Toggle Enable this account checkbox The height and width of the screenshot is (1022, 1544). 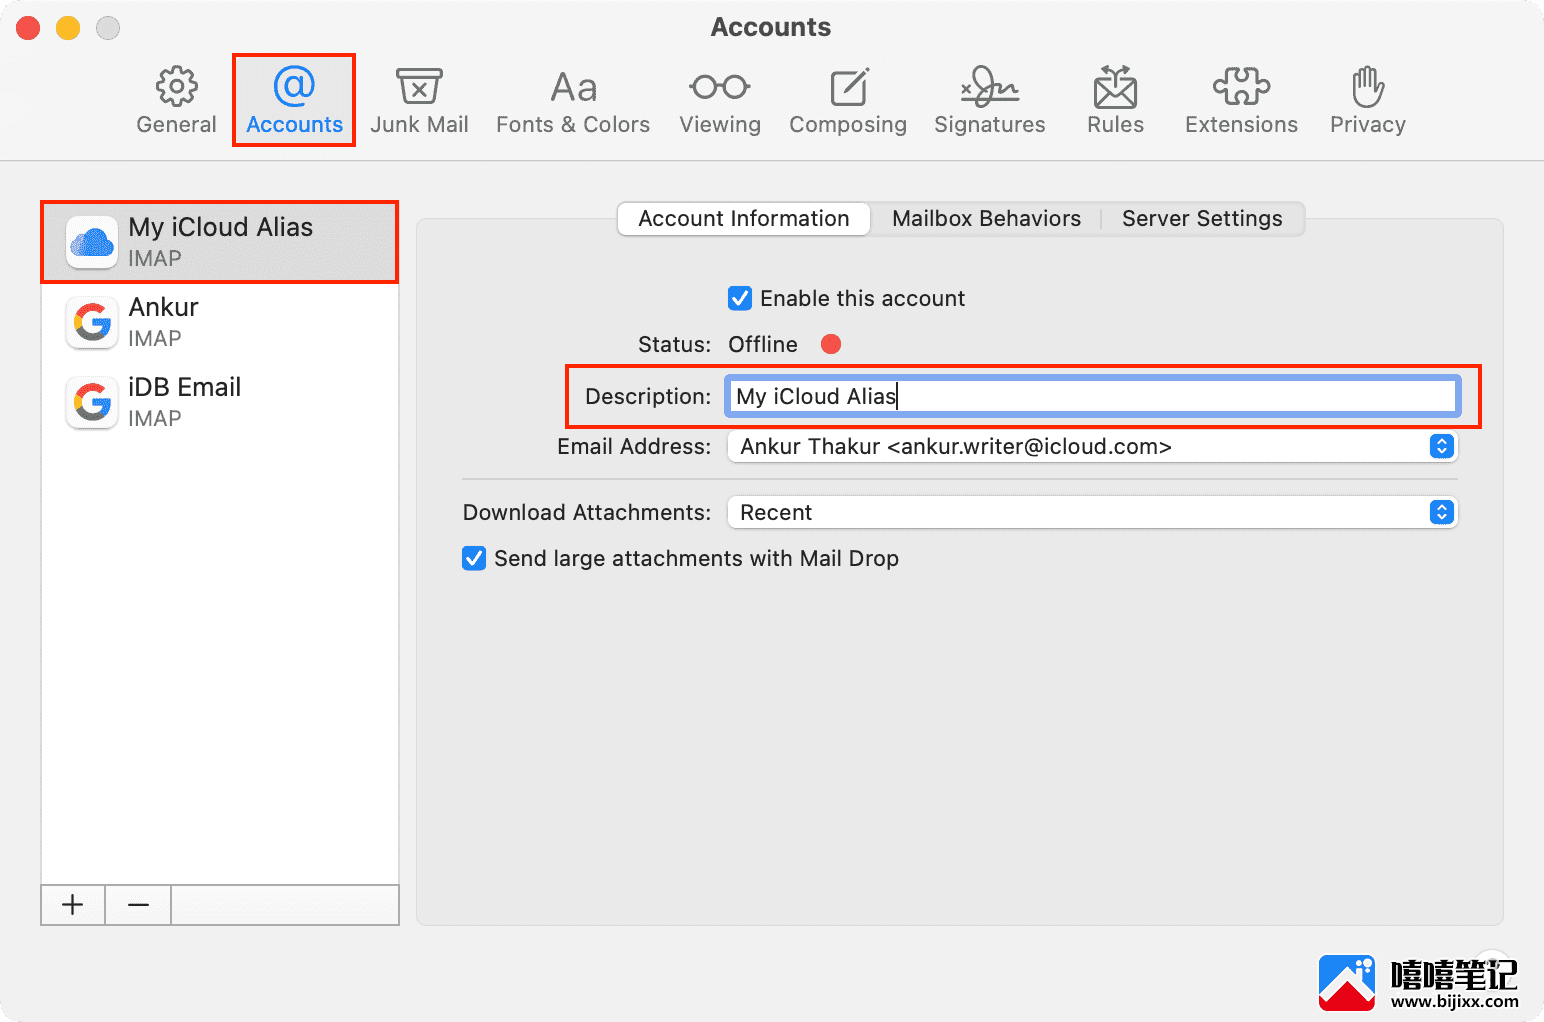740,298
